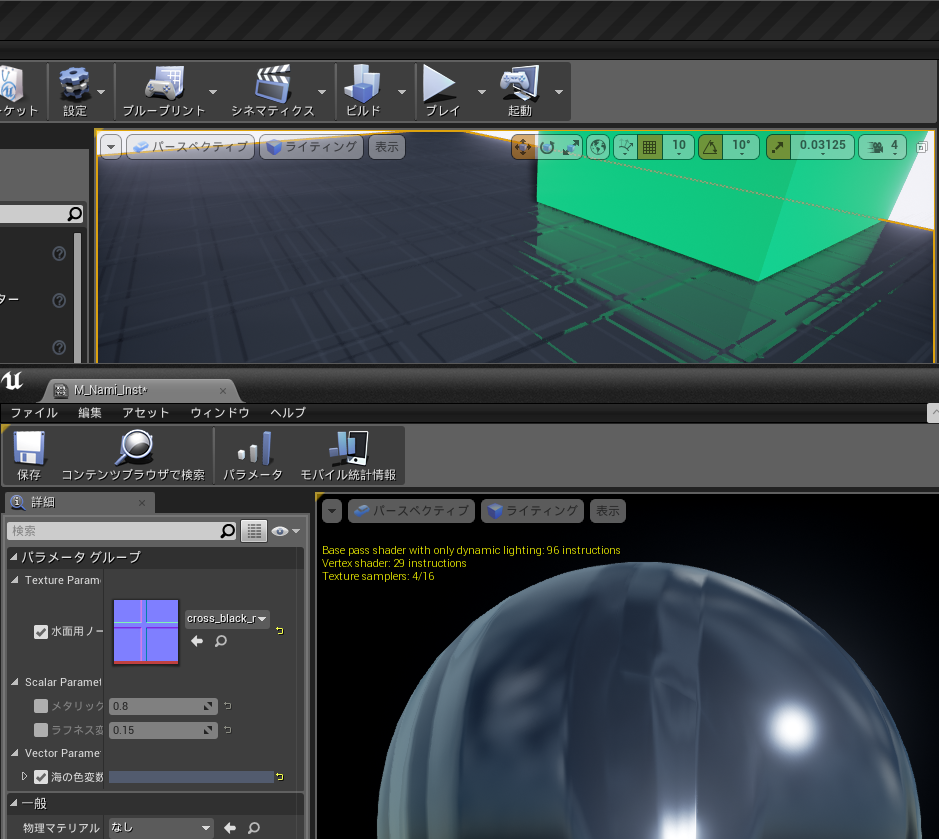Open the ファイル menu
Screen dimensions: 939x839
click(34, 413)
